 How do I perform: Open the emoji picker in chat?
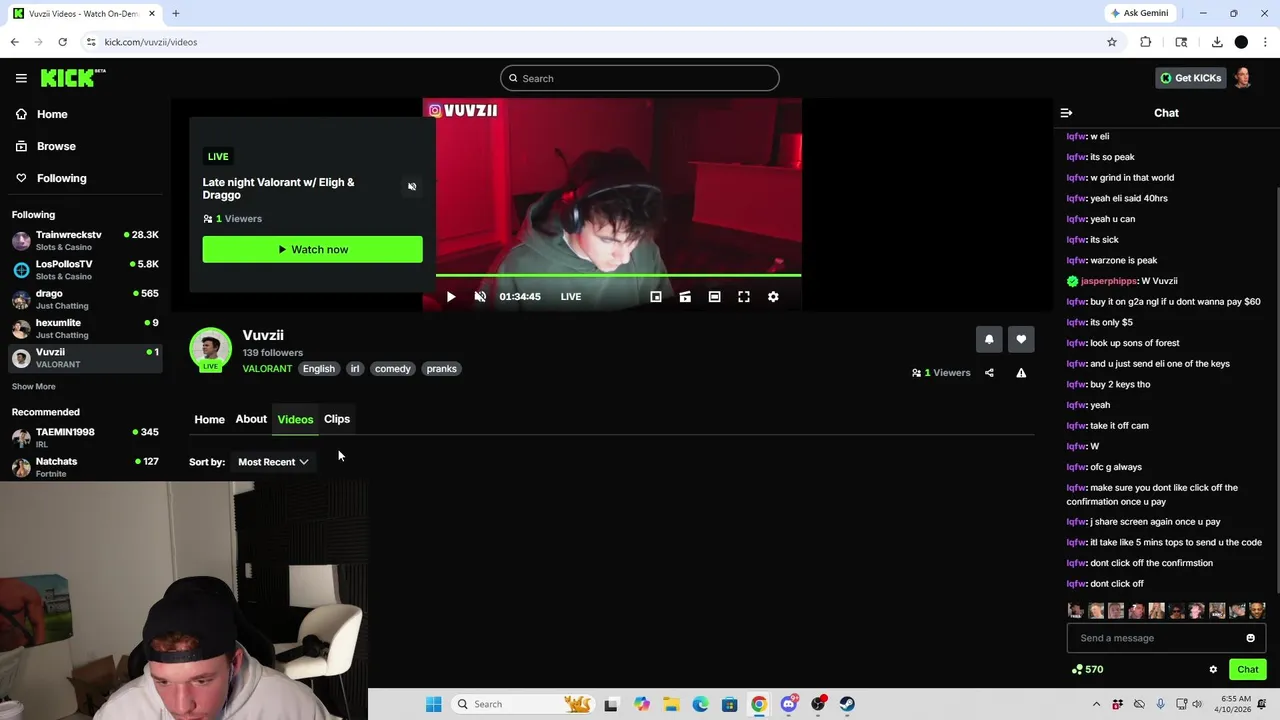(x=1250, y=638)
